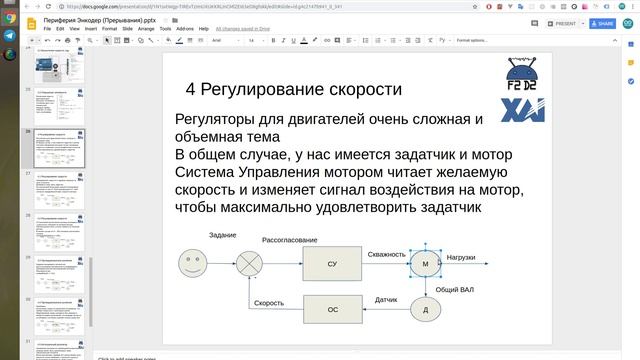
Task: Open the text Align dropdown
Action: point(351,40)
